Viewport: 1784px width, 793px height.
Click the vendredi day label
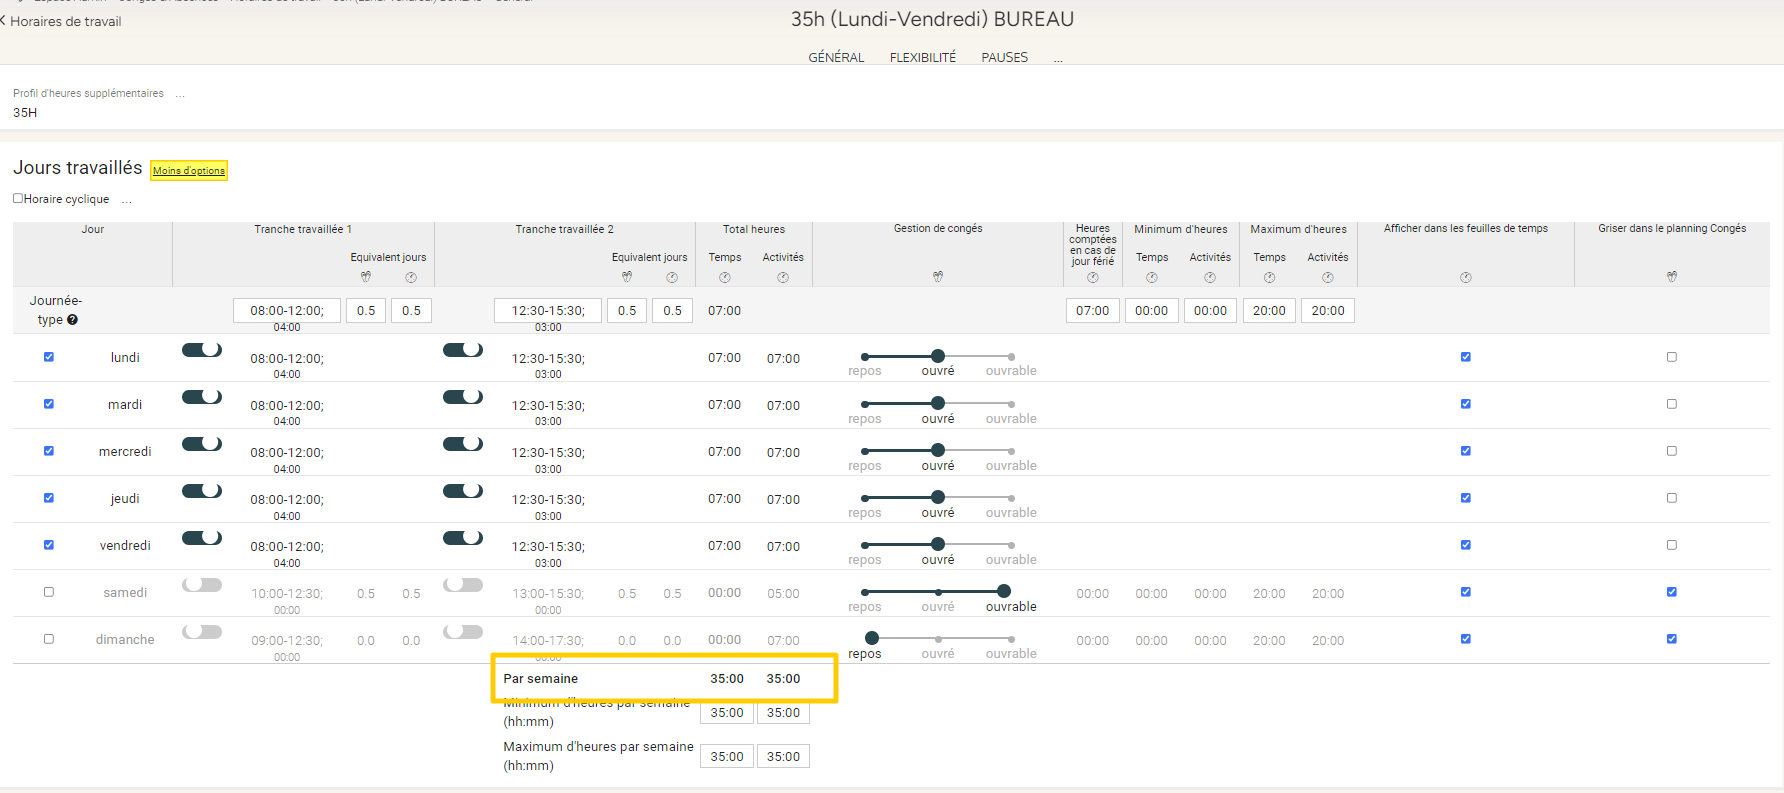click(125, 546)
